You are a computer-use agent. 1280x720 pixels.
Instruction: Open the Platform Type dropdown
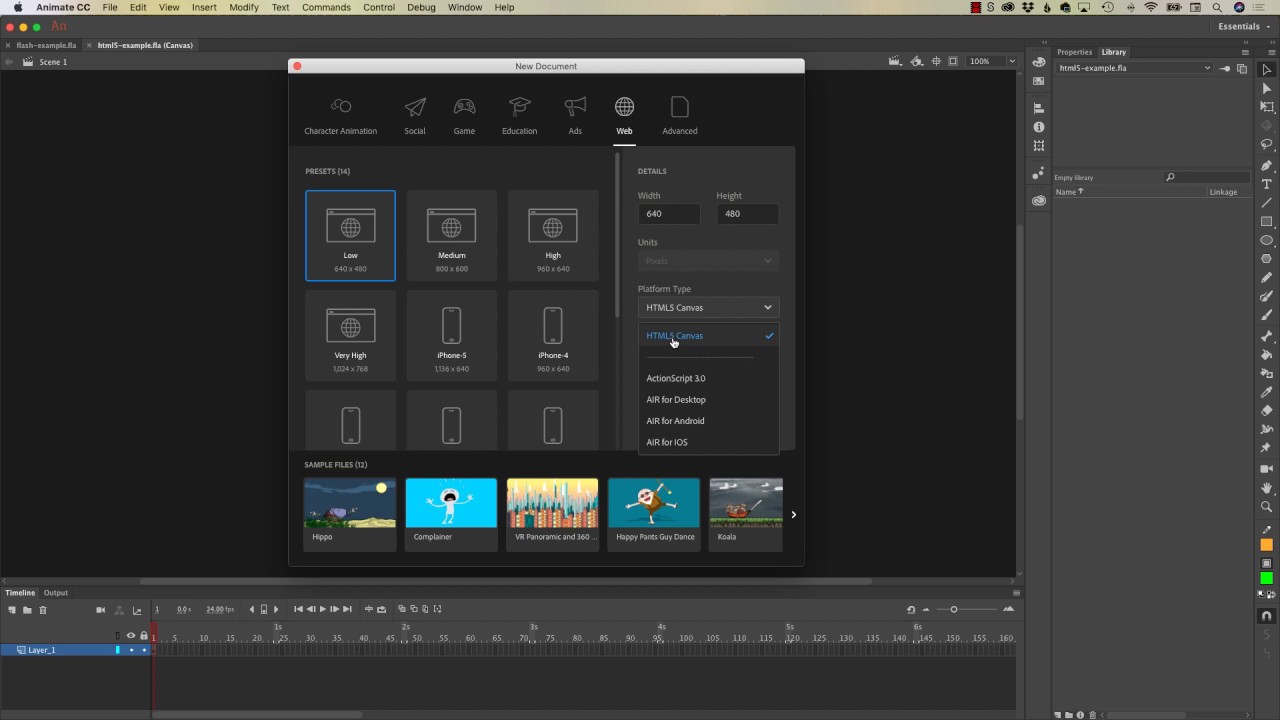click(708, 308)
